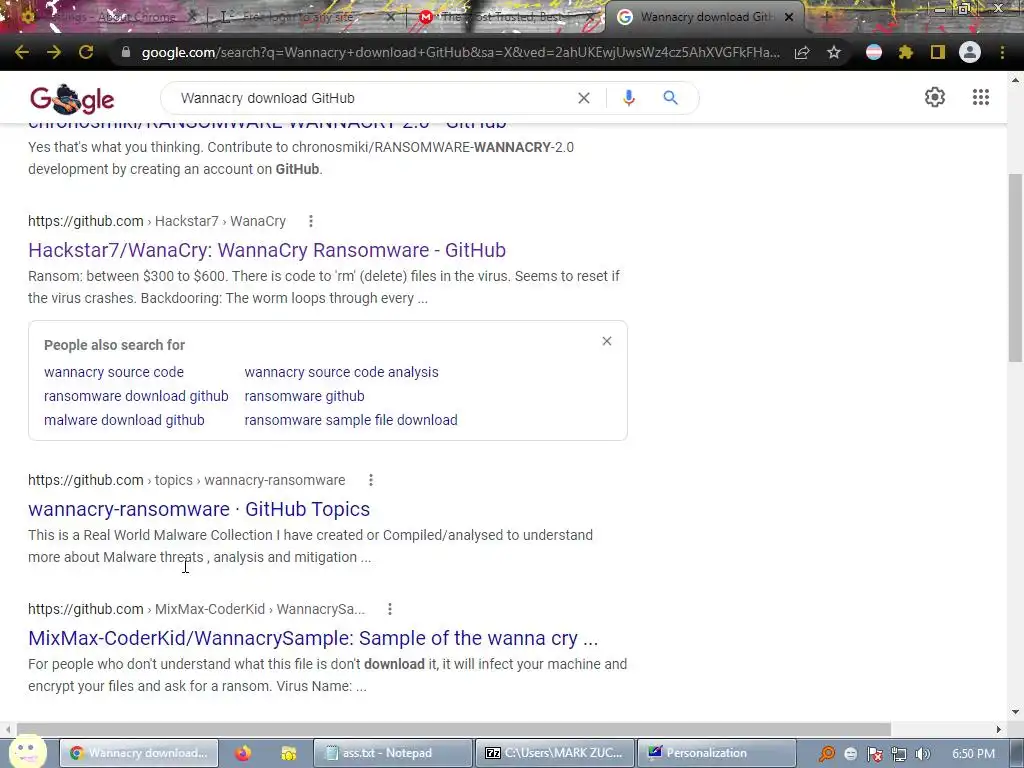Screen dimensions: 1024x768
Task: Switch to ass.txt - Notepad window
Action: click(x=392, y=753)
